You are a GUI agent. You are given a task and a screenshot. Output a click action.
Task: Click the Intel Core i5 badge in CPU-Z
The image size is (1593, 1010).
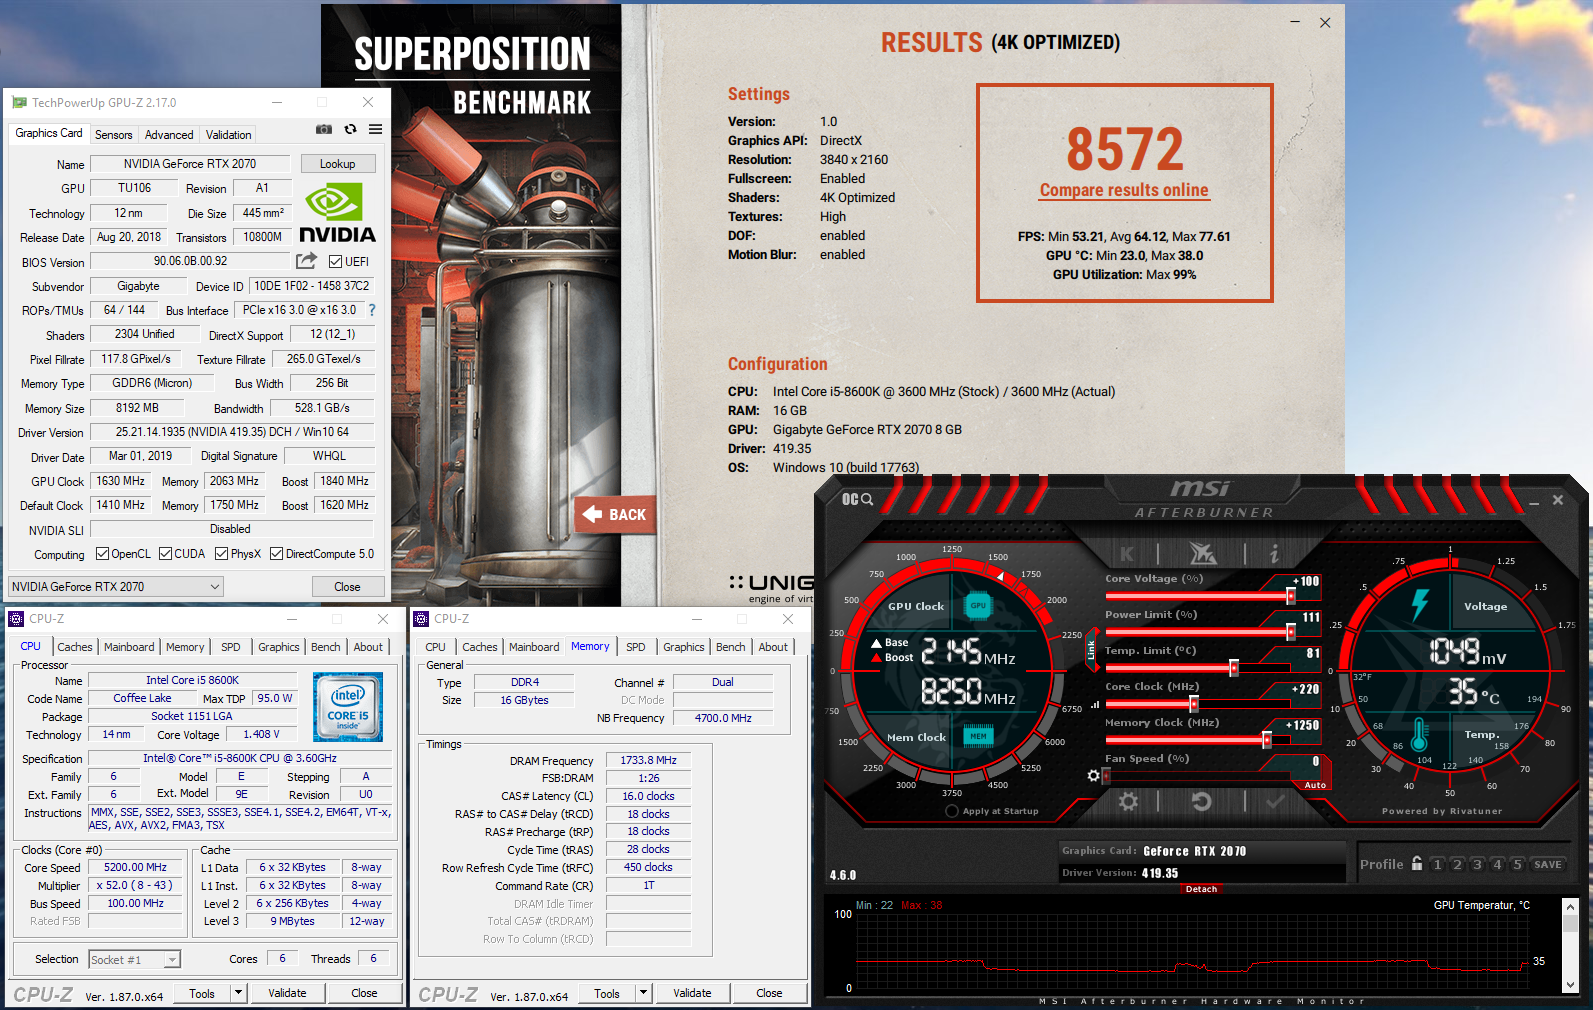(x=348, y=707)
